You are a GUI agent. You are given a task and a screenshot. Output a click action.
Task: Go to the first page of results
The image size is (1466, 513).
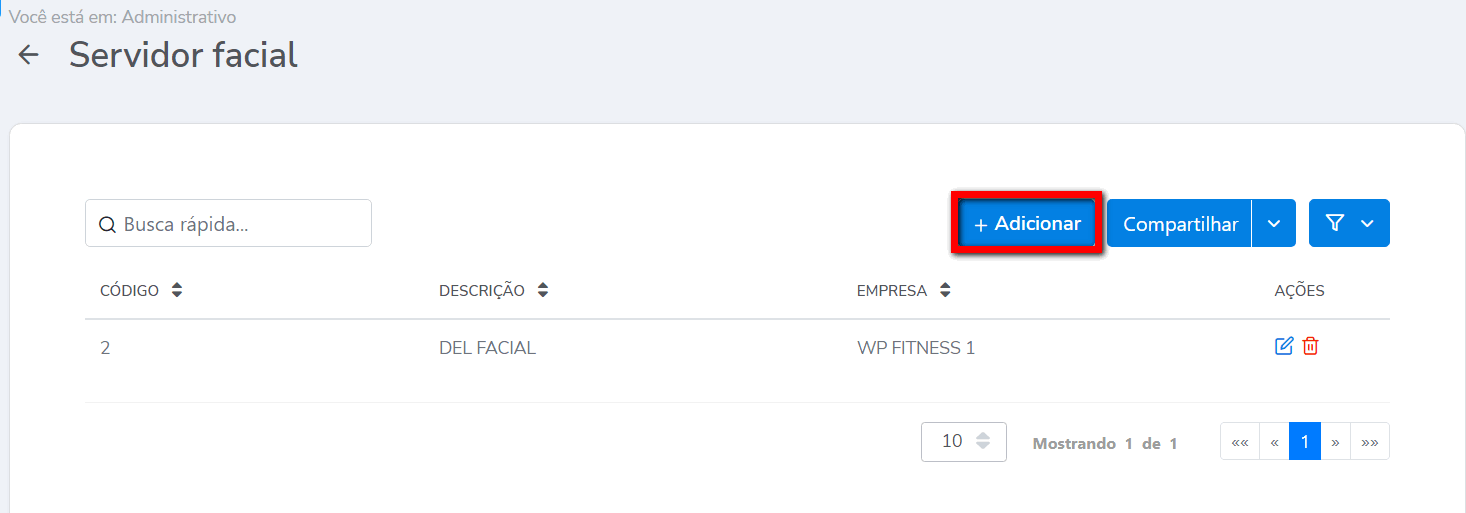(x=1240, y=441)
